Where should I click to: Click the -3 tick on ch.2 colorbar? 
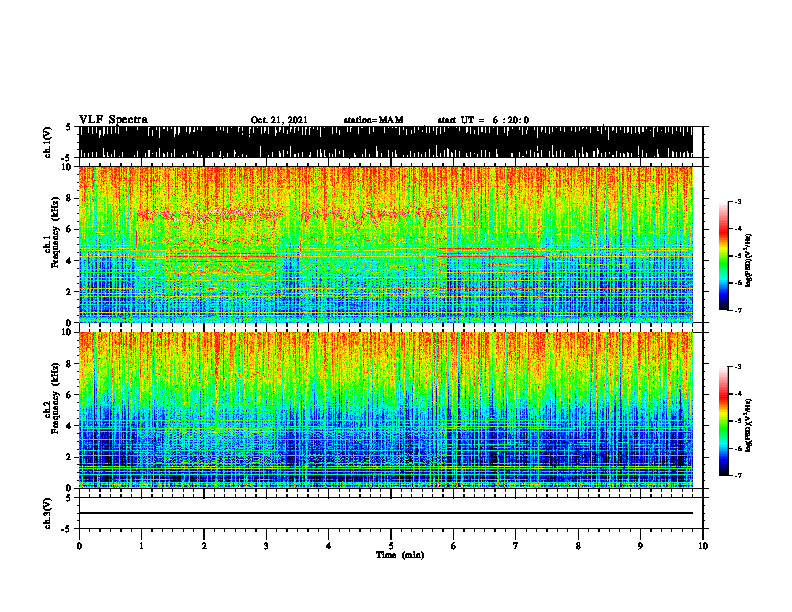pos(738,367)
